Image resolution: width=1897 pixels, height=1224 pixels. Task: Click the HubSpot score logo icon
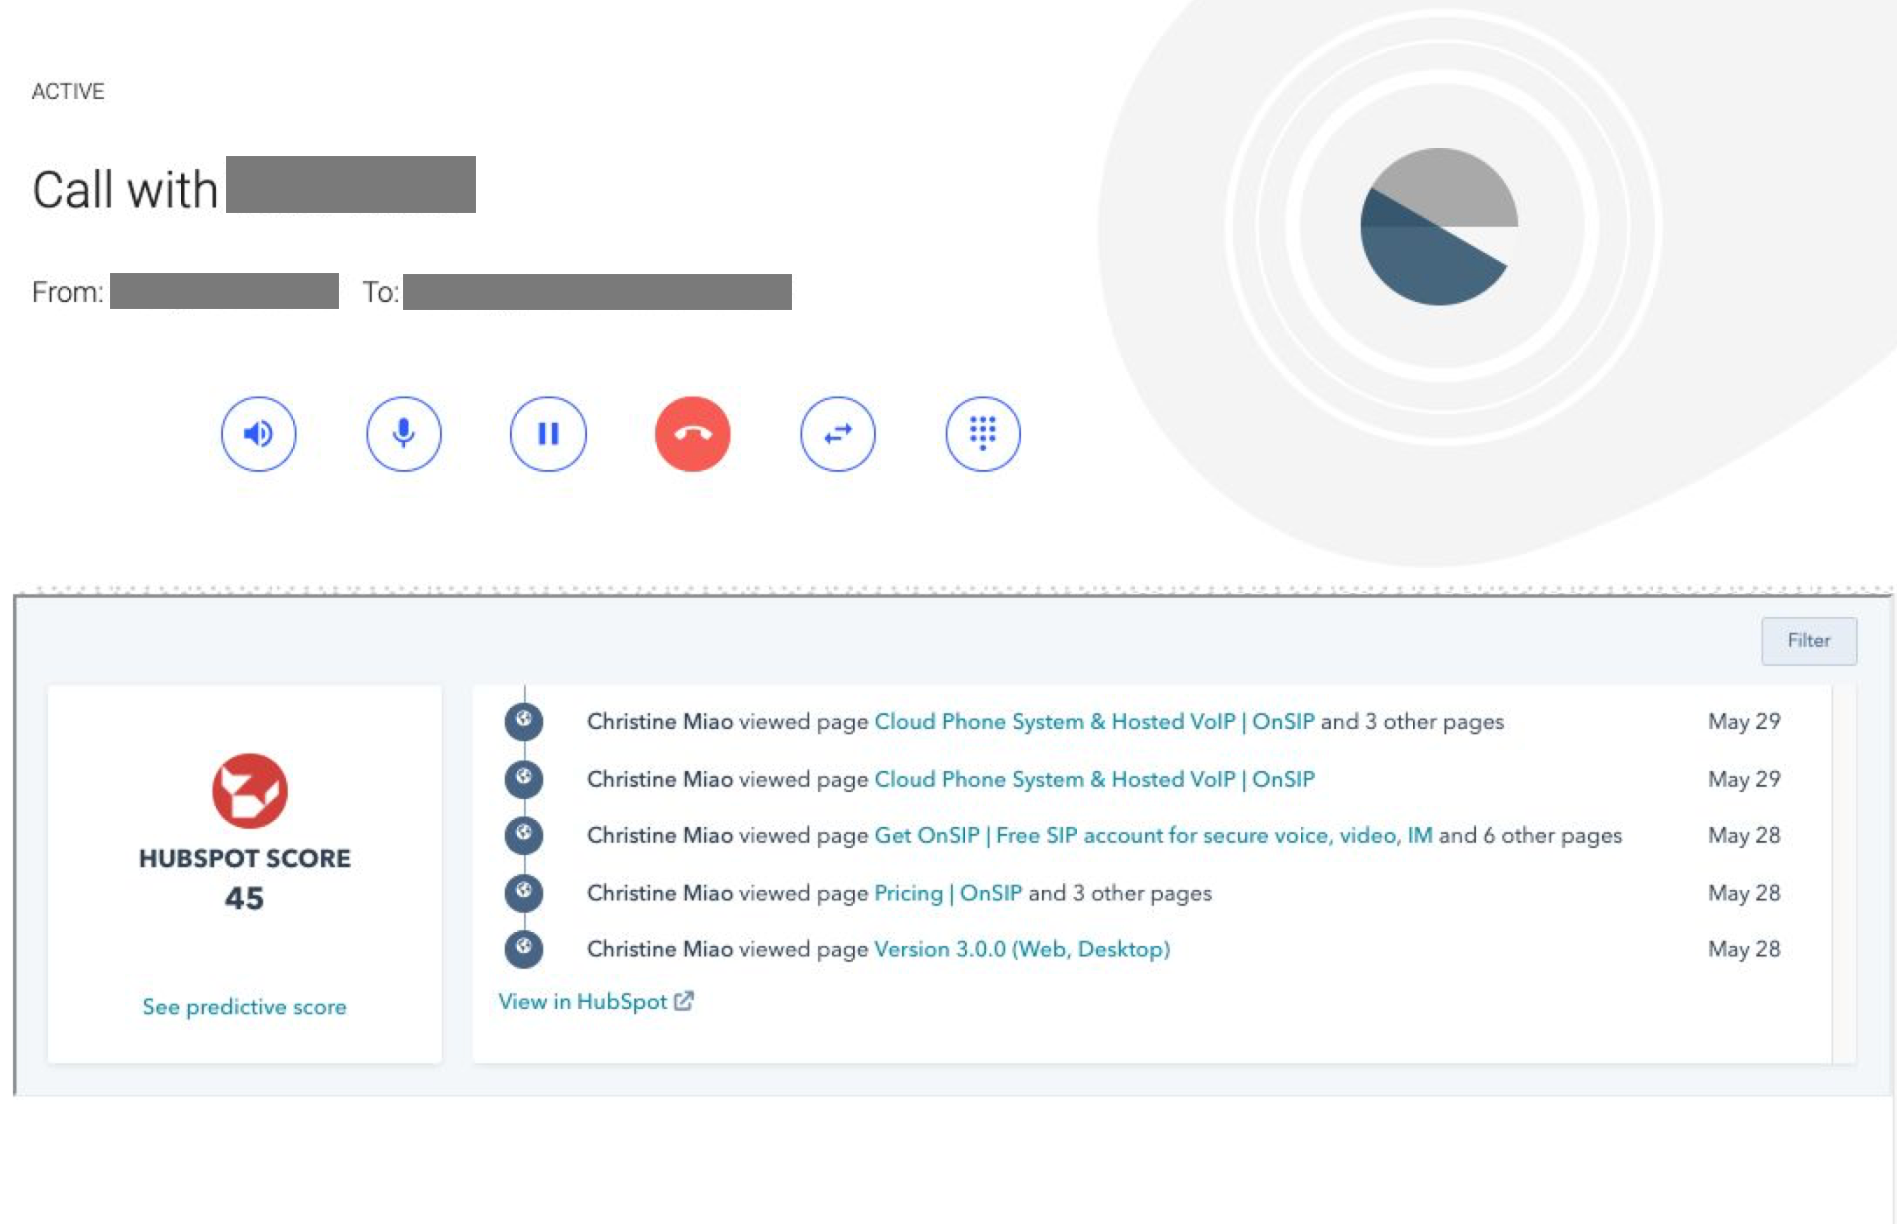click(x=249, y=790)
